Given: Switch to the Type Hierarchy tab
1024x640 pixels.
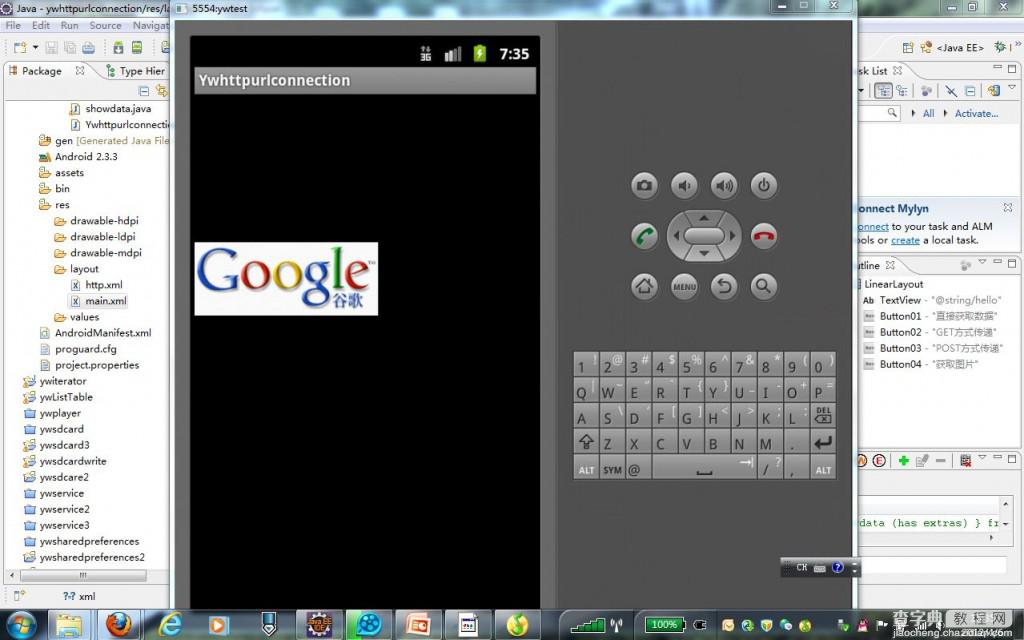Looking at the screenshot, I should [x=136, y=71].
